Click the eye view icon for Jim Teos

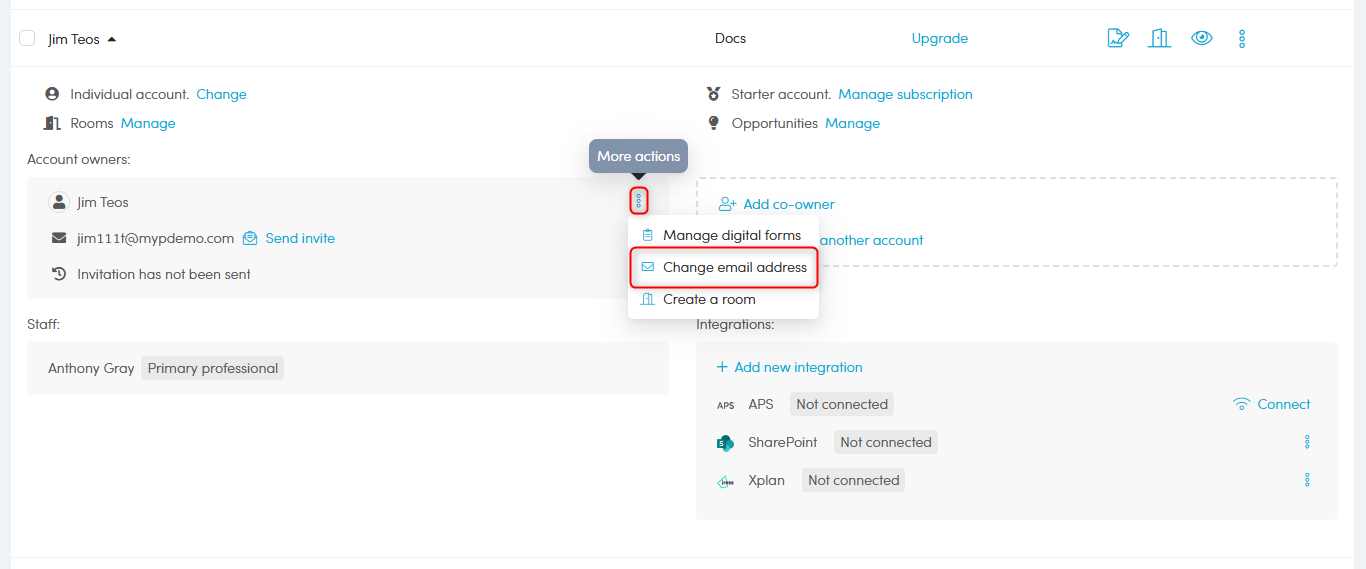tap(1201, 39)
